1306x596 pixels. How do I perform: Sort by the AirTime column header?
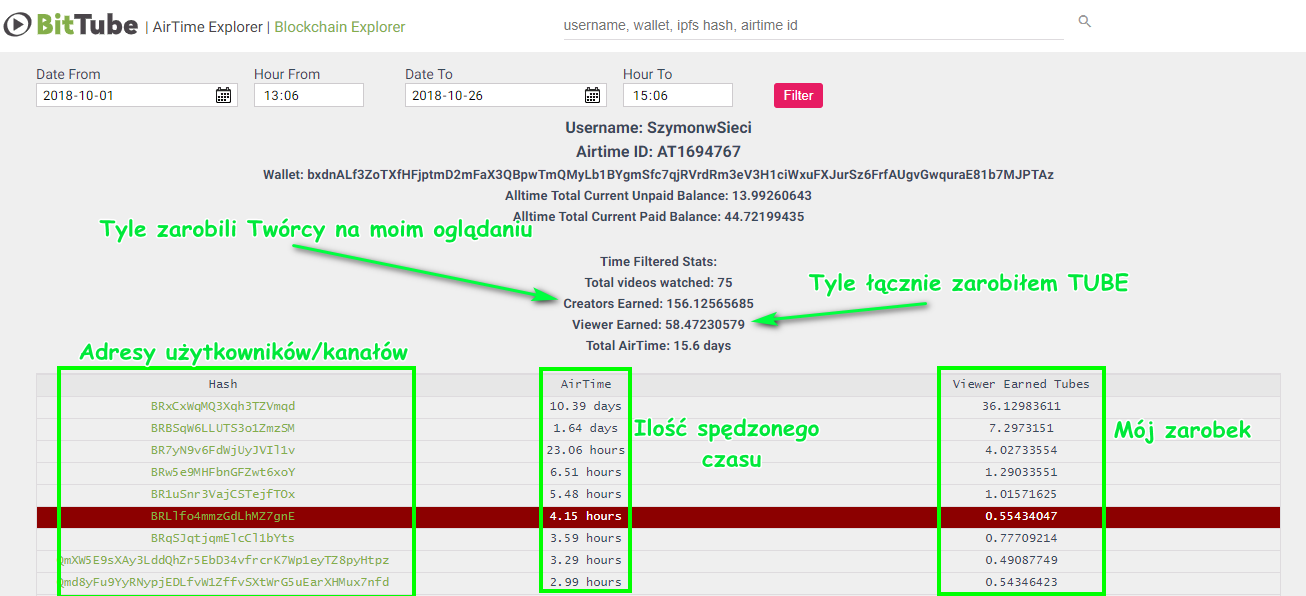(585, 384)
